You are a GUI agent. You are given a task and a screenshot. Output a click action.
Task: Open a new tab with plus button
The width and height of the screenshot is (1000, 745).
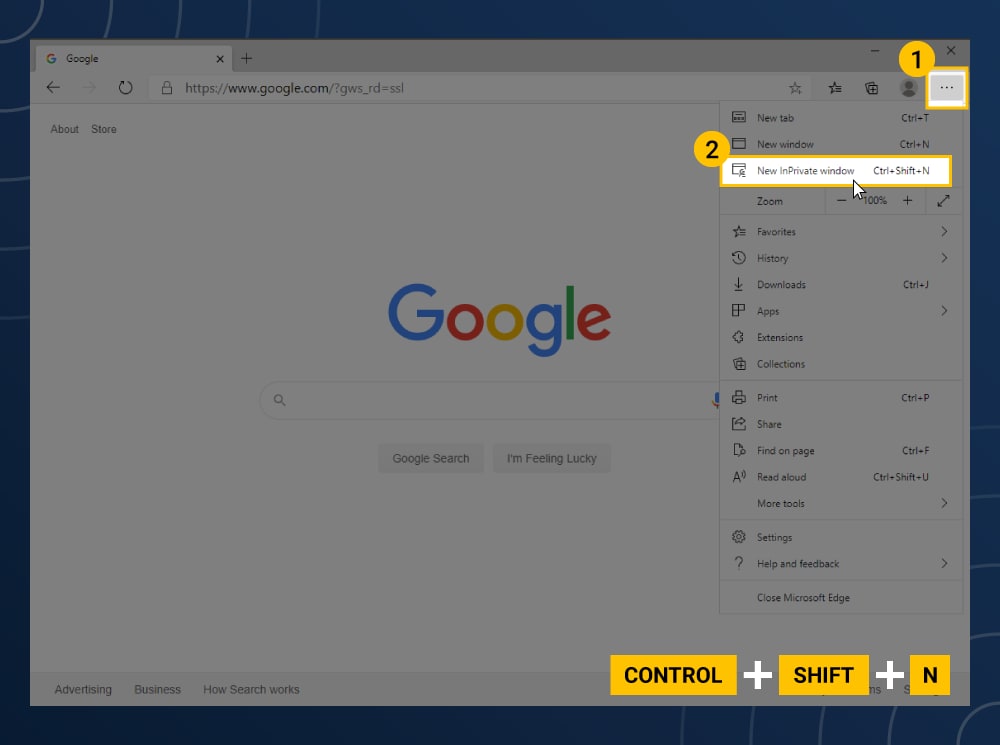(x=246, y=59)
